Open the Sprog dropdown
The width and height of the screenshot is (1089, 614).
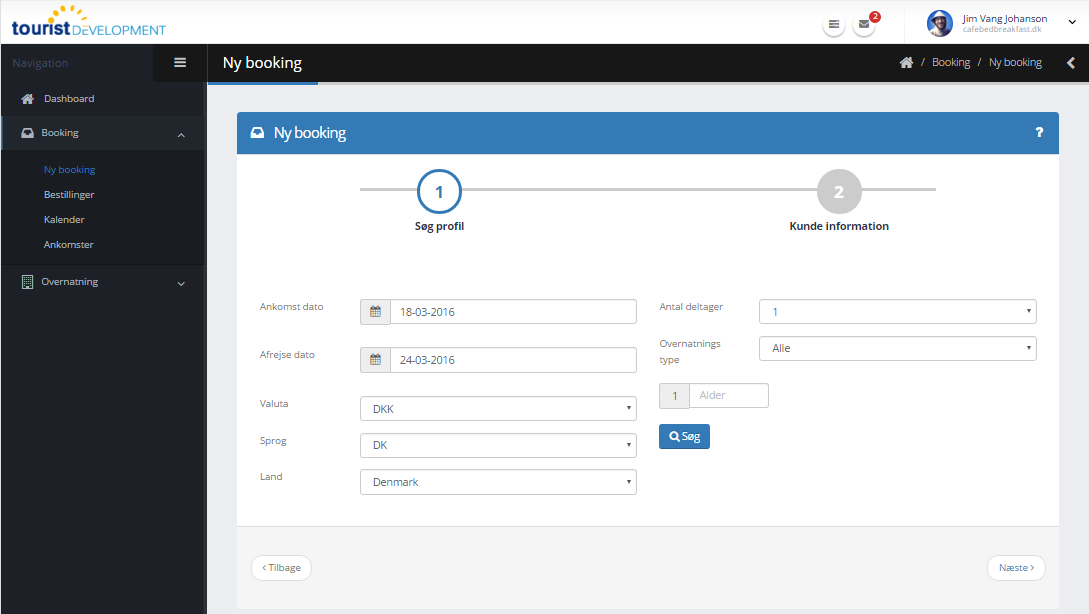498,445
